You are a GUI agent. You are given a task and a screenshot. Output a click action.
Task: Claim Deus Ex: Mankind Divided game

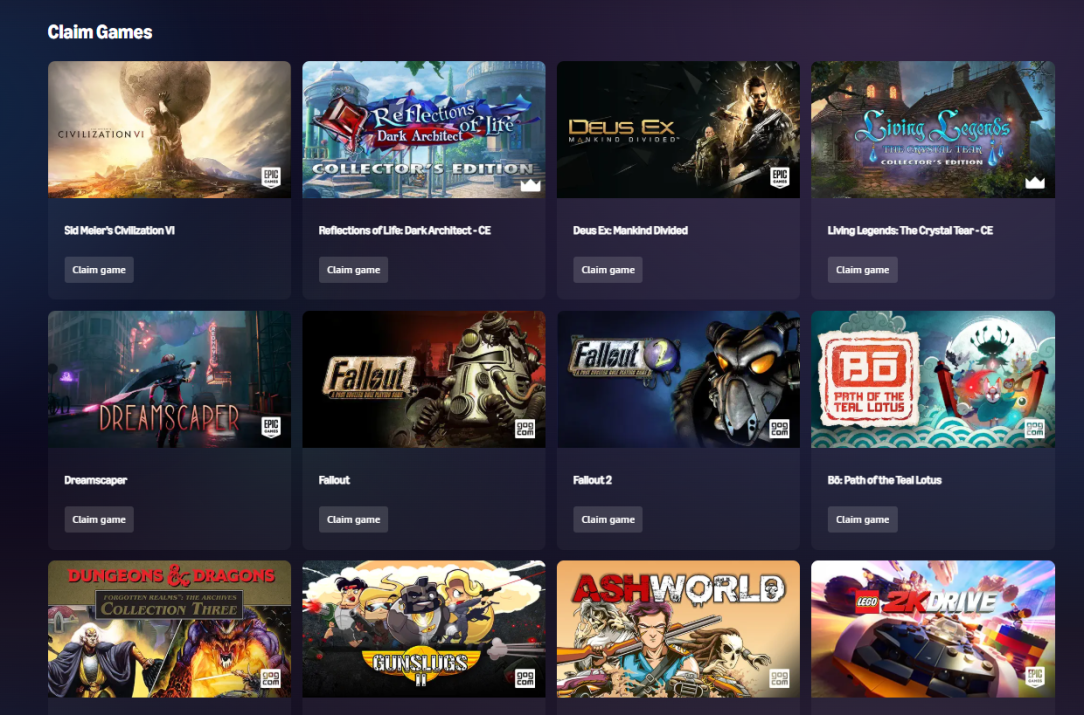(608, 270)
